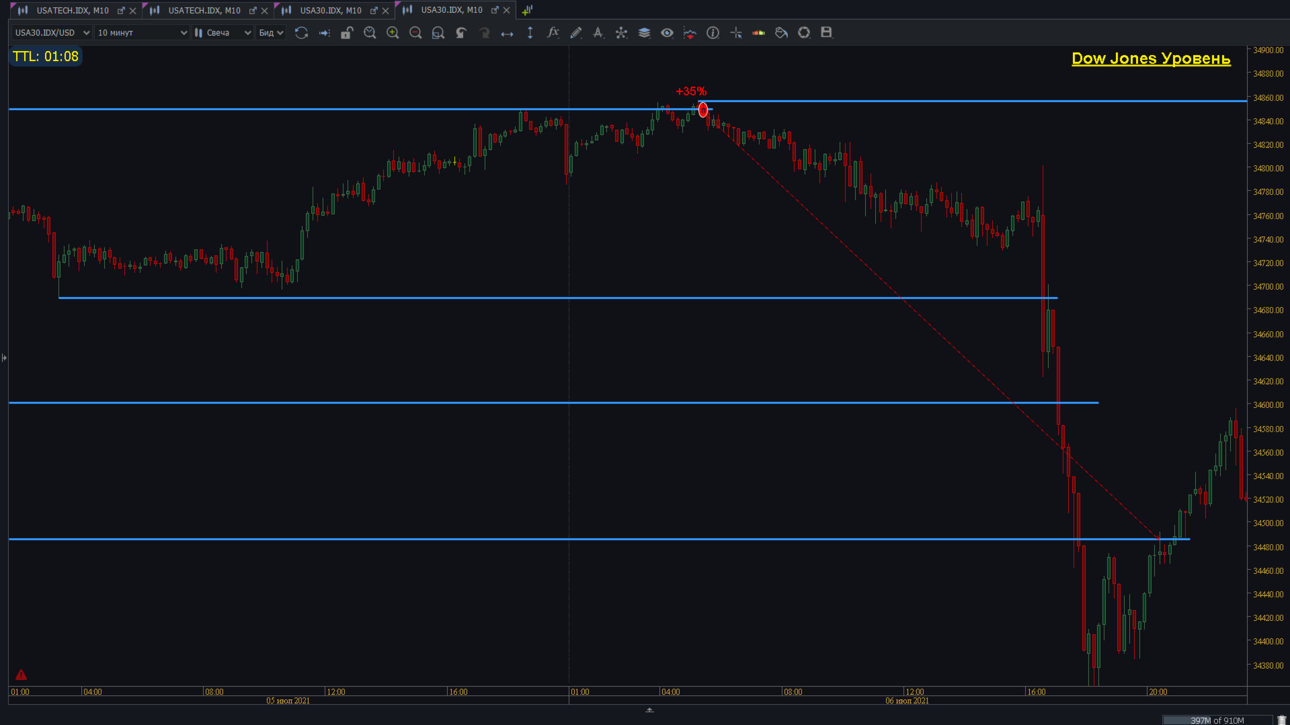This screenshot has width=1290, height=725.
Task: Toggle the chart lock padlock icon
Action: [x=347, y=33]
